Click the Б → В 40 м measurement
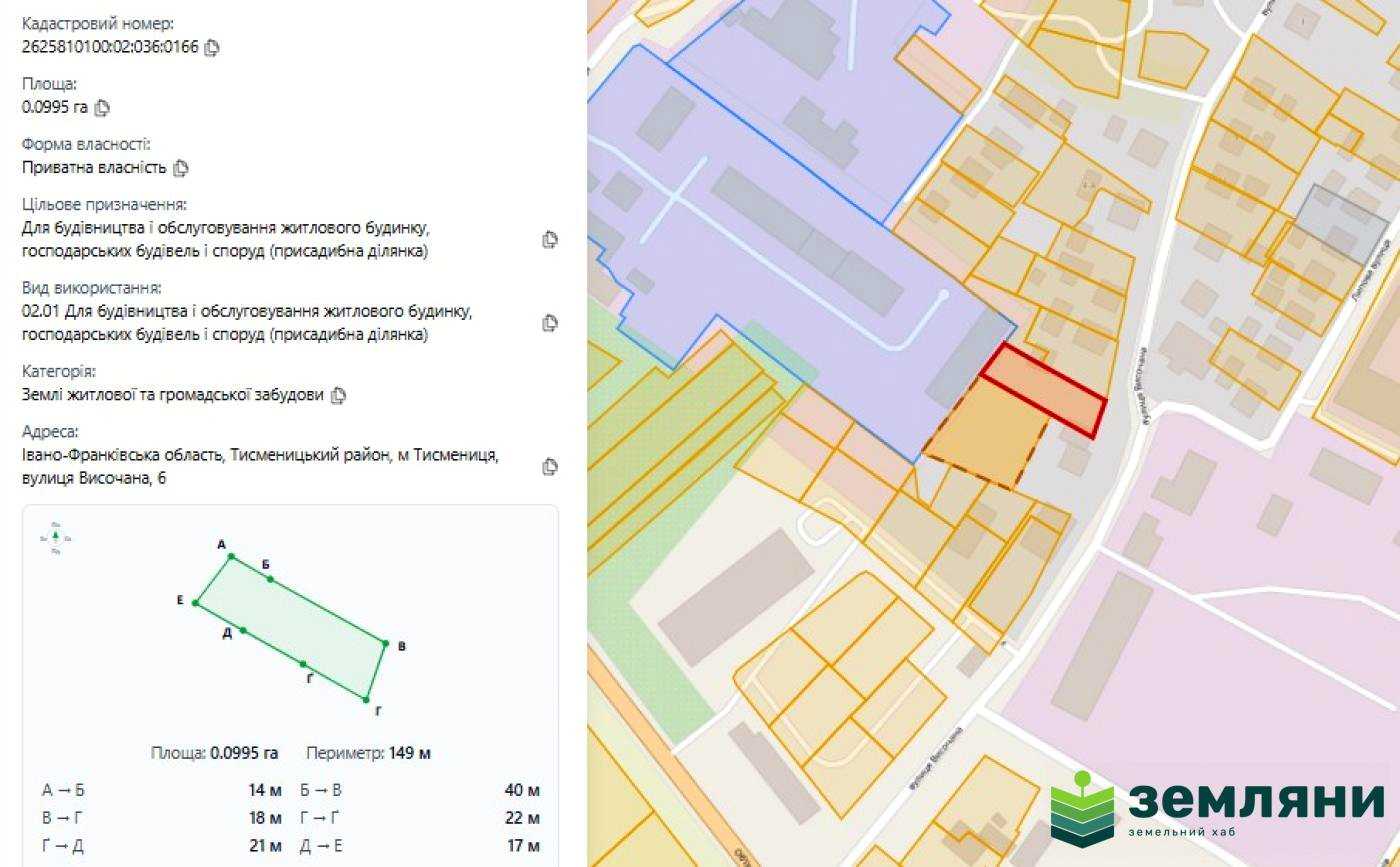The image size is (1400, 867). 420,790
